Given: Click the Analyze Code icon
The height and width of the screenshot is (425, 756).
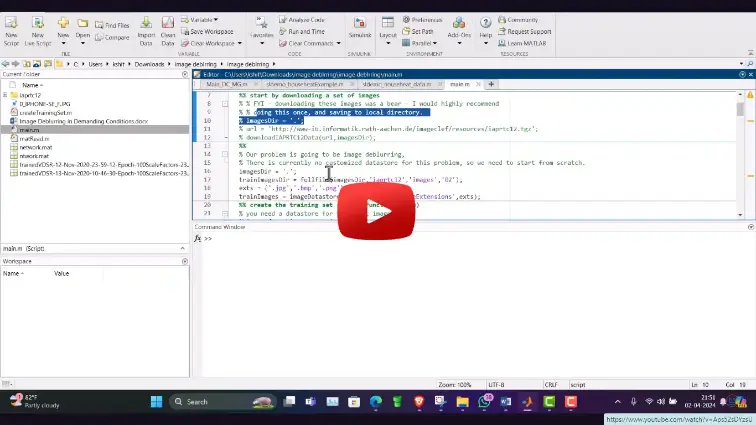Looking at the screenshot, I should [x=304, y=19].
